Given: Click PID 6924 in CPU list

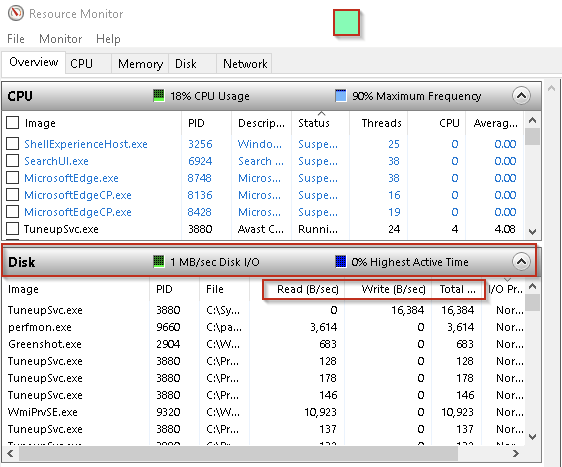Looking at the screenshot, I should tap(200, 161).
